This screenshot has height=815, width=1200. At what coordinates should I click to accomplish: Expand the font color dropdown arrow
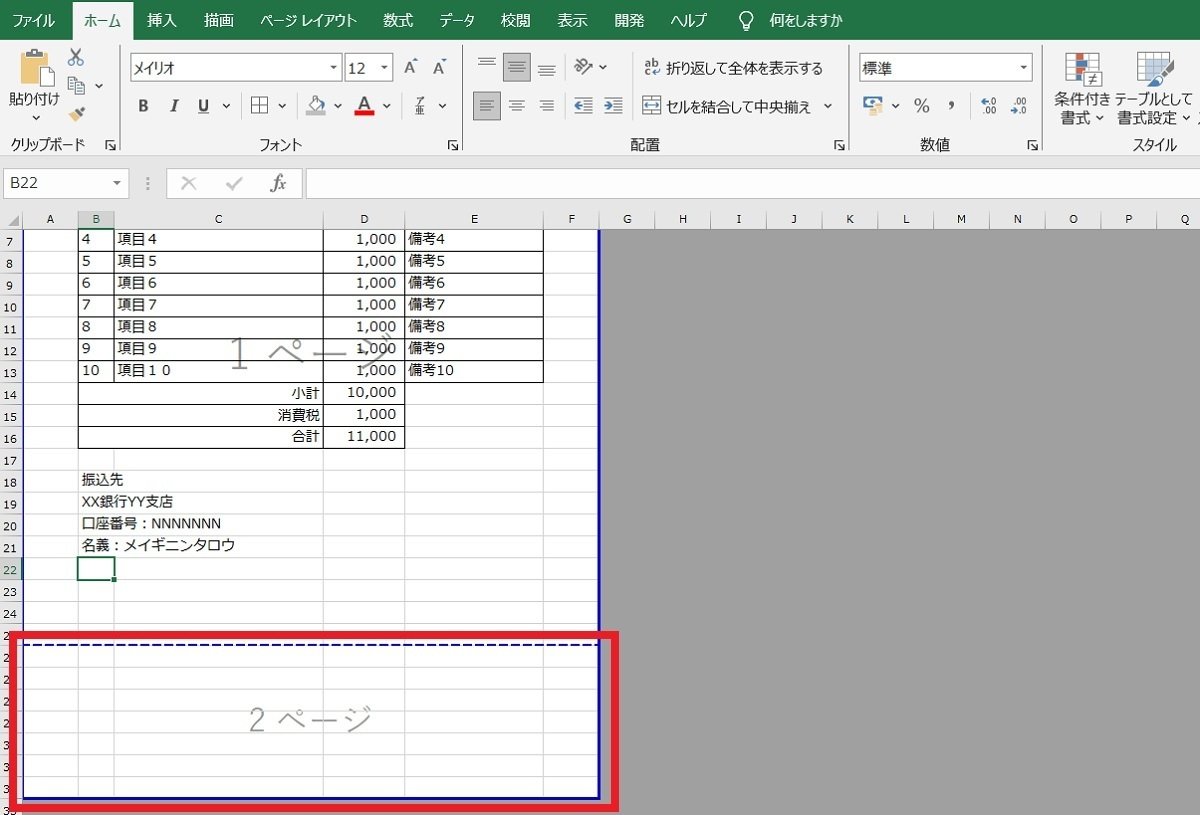coord(385,105)
